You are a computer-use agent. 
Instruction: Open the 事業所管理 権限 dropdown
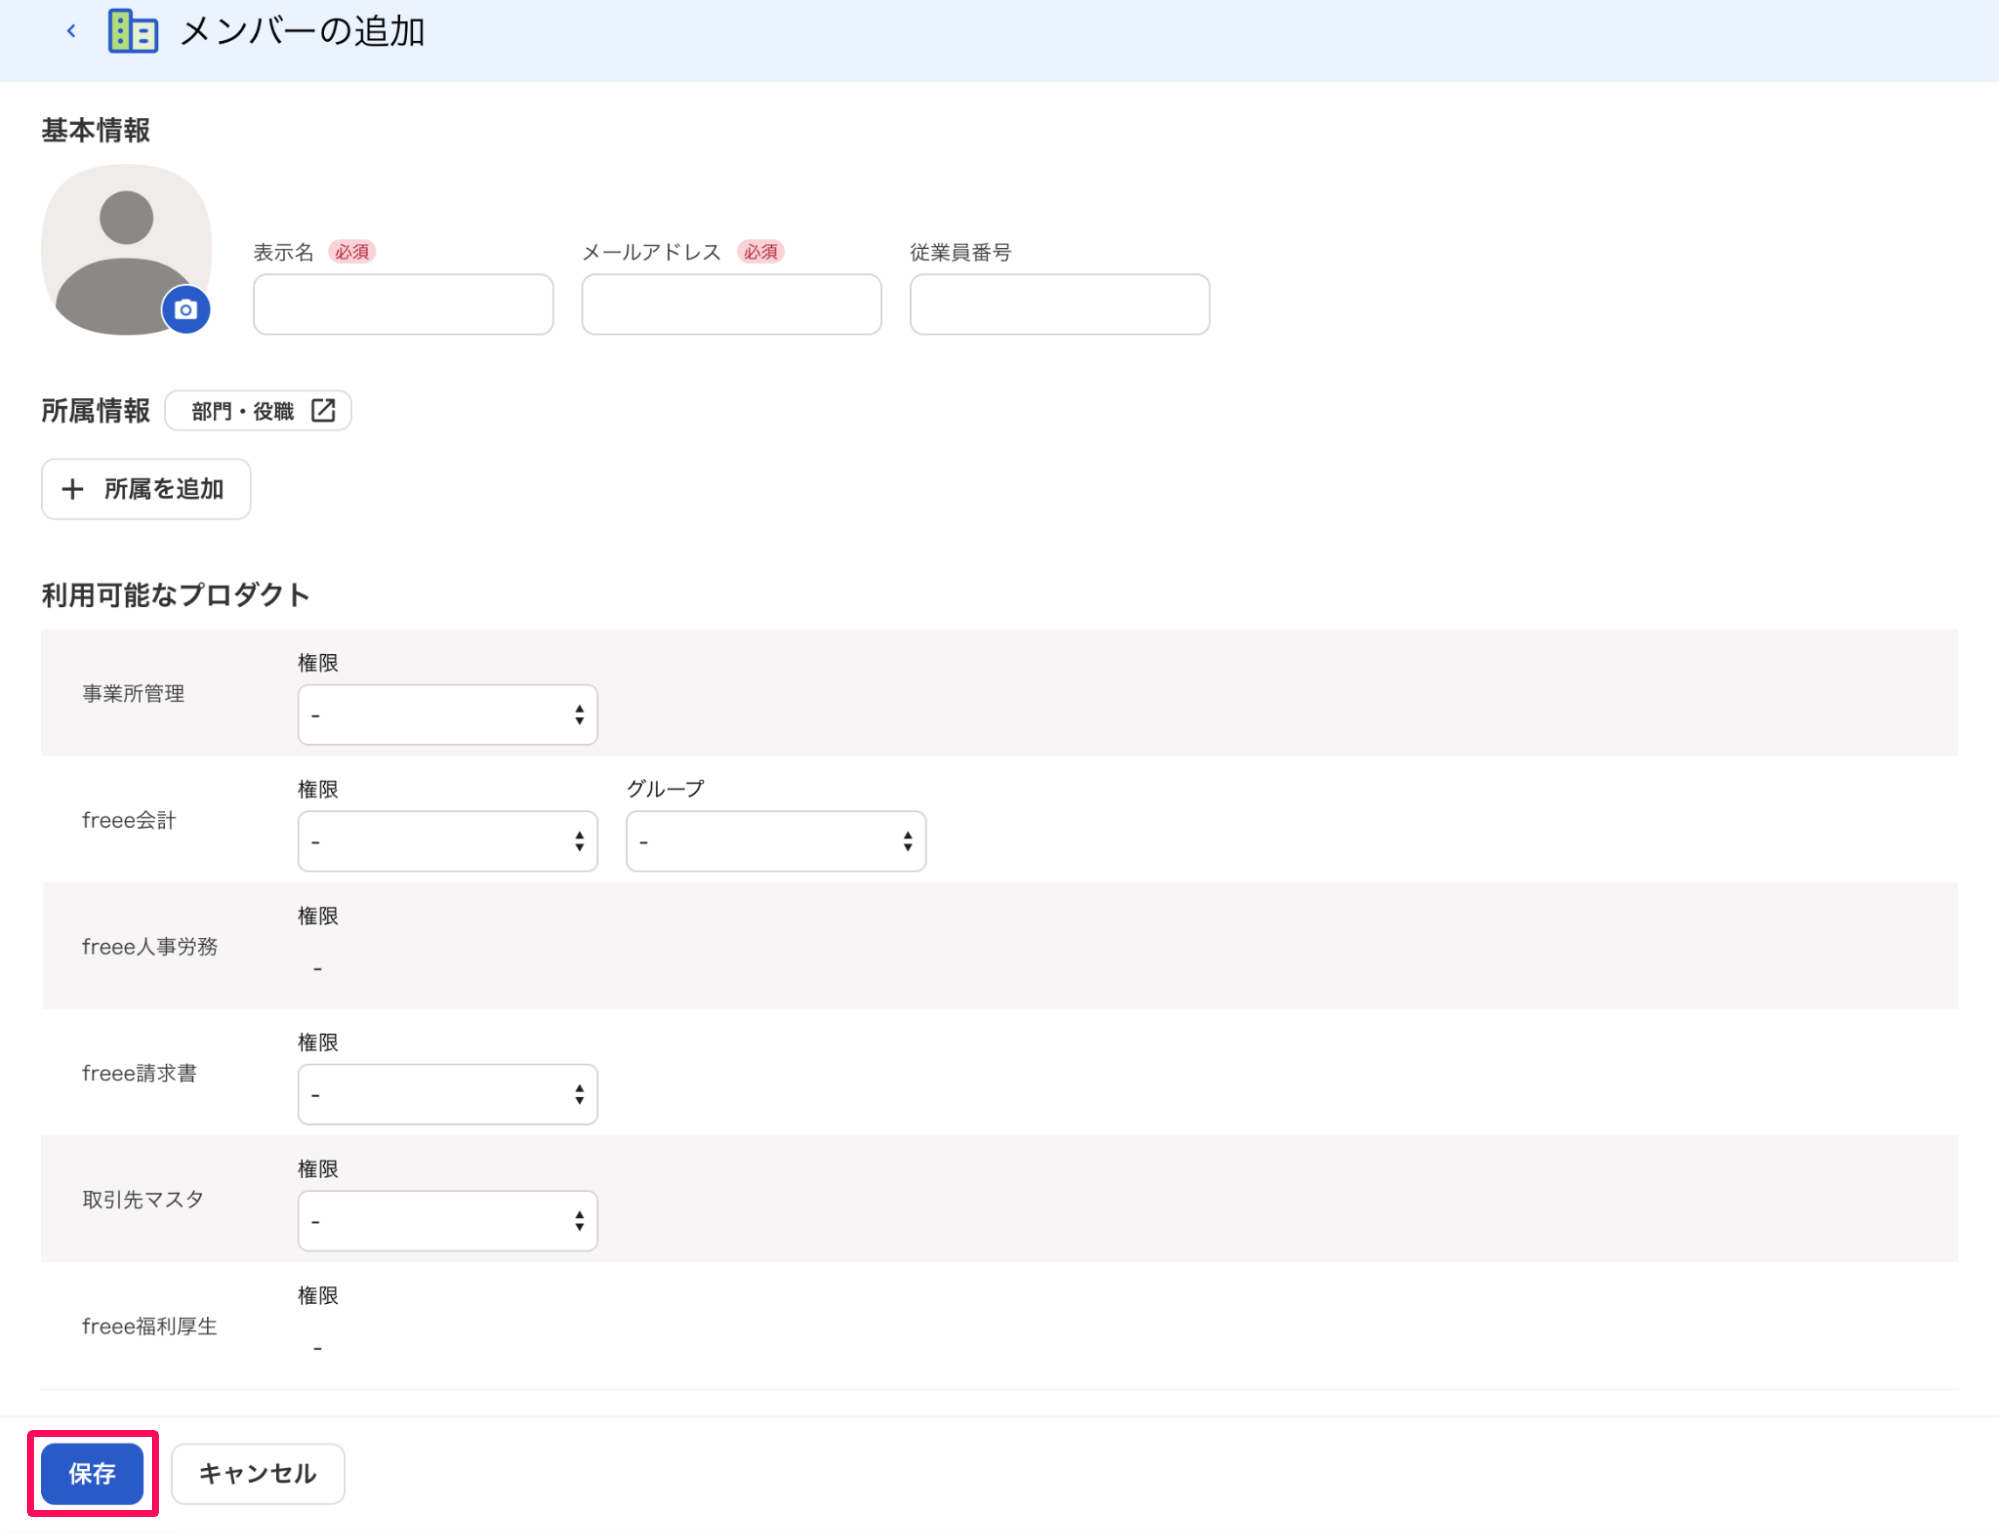click(x=448, y=715)
